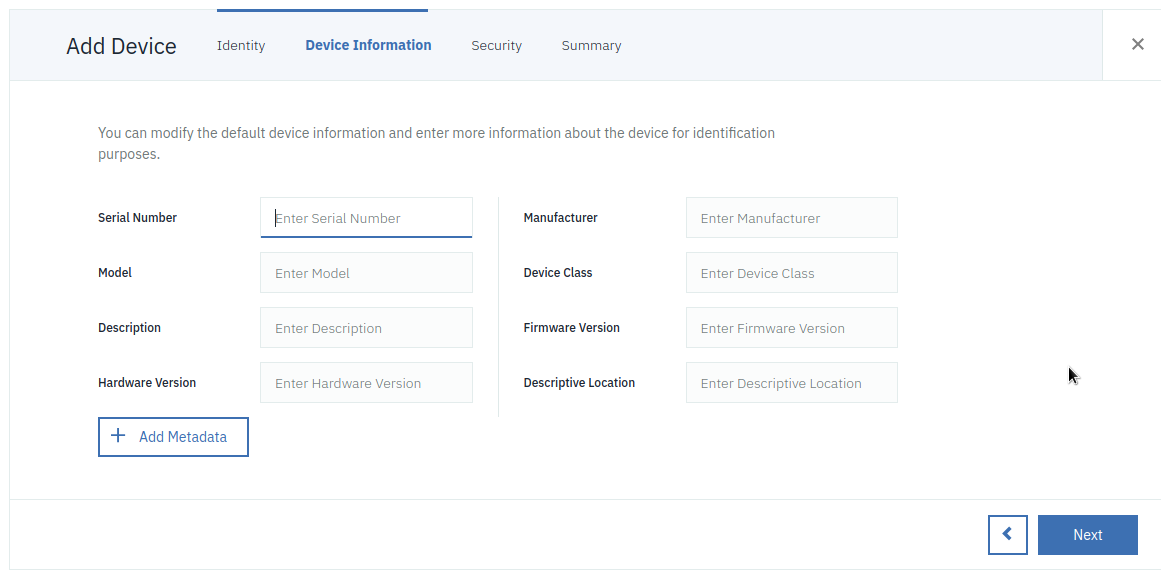Select the Device Information tab
This screenshot has height=574, width=1161.
click(x=368, y=45)
